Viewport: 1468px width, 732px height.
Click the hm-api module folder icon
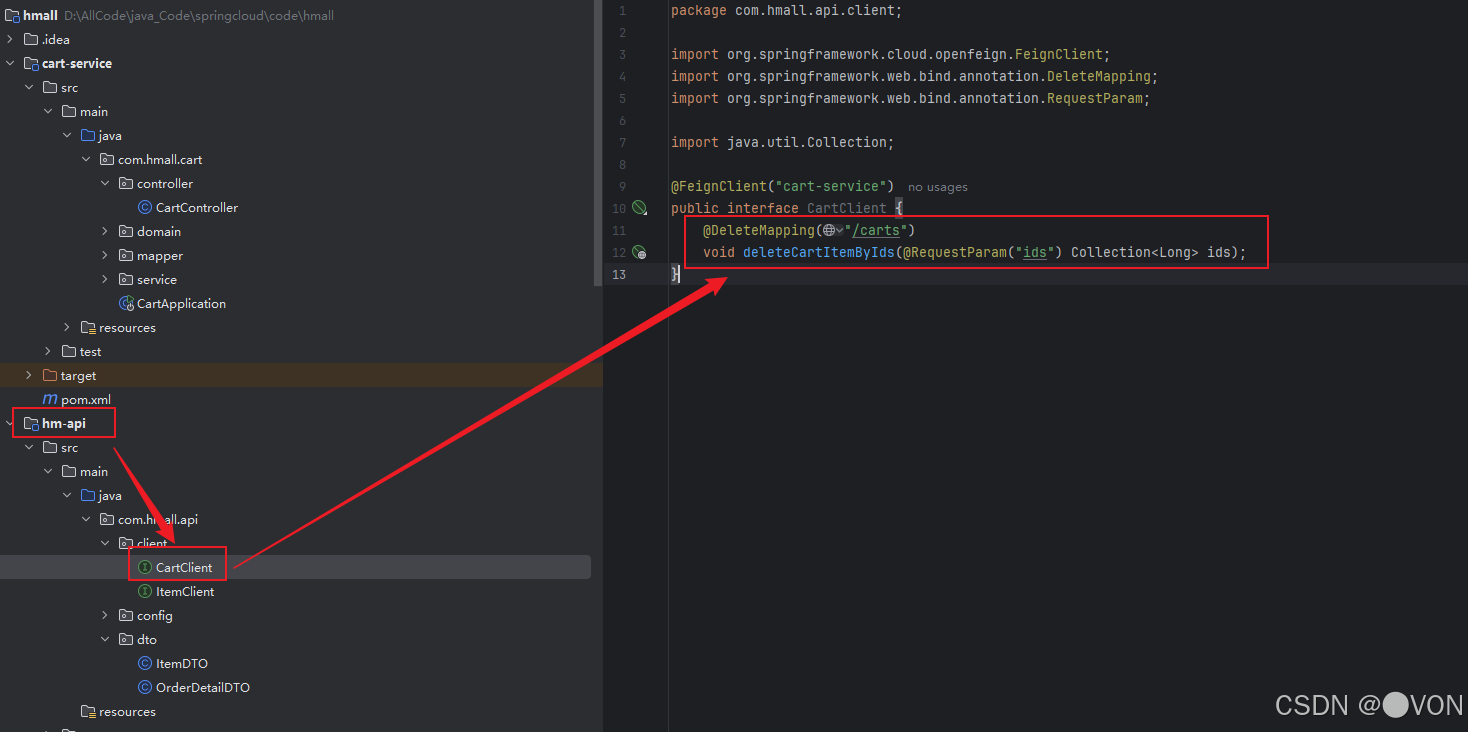[x=31, y=423]
